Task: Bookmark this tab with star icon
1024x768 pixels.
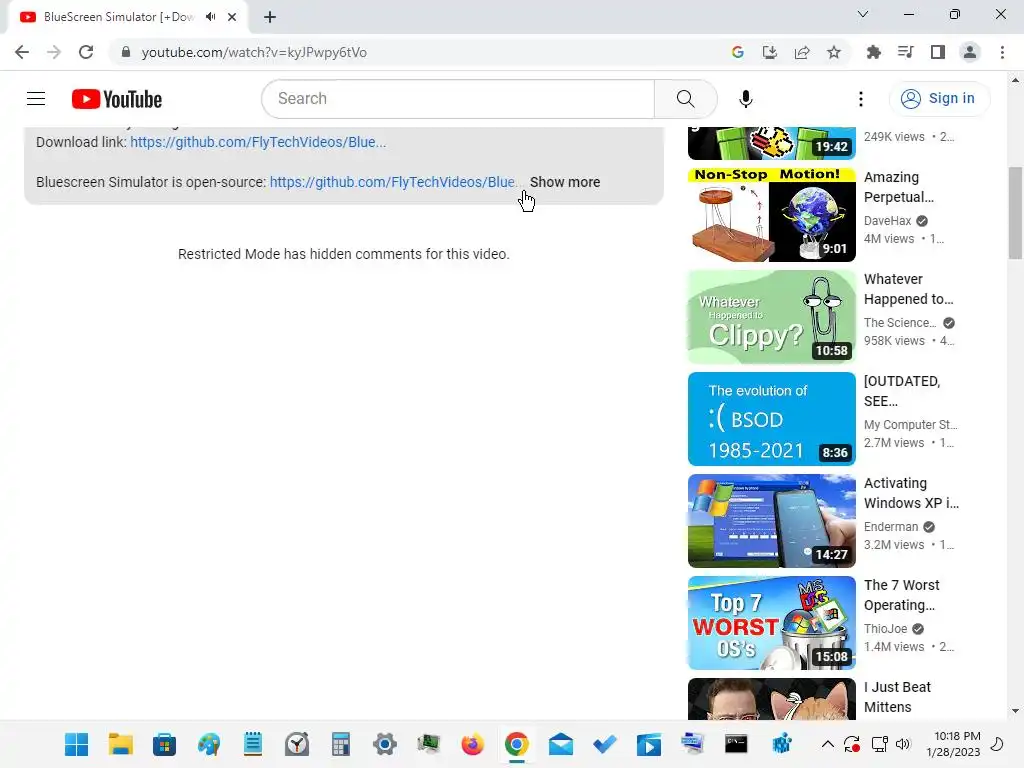Action: click(834, 52)
